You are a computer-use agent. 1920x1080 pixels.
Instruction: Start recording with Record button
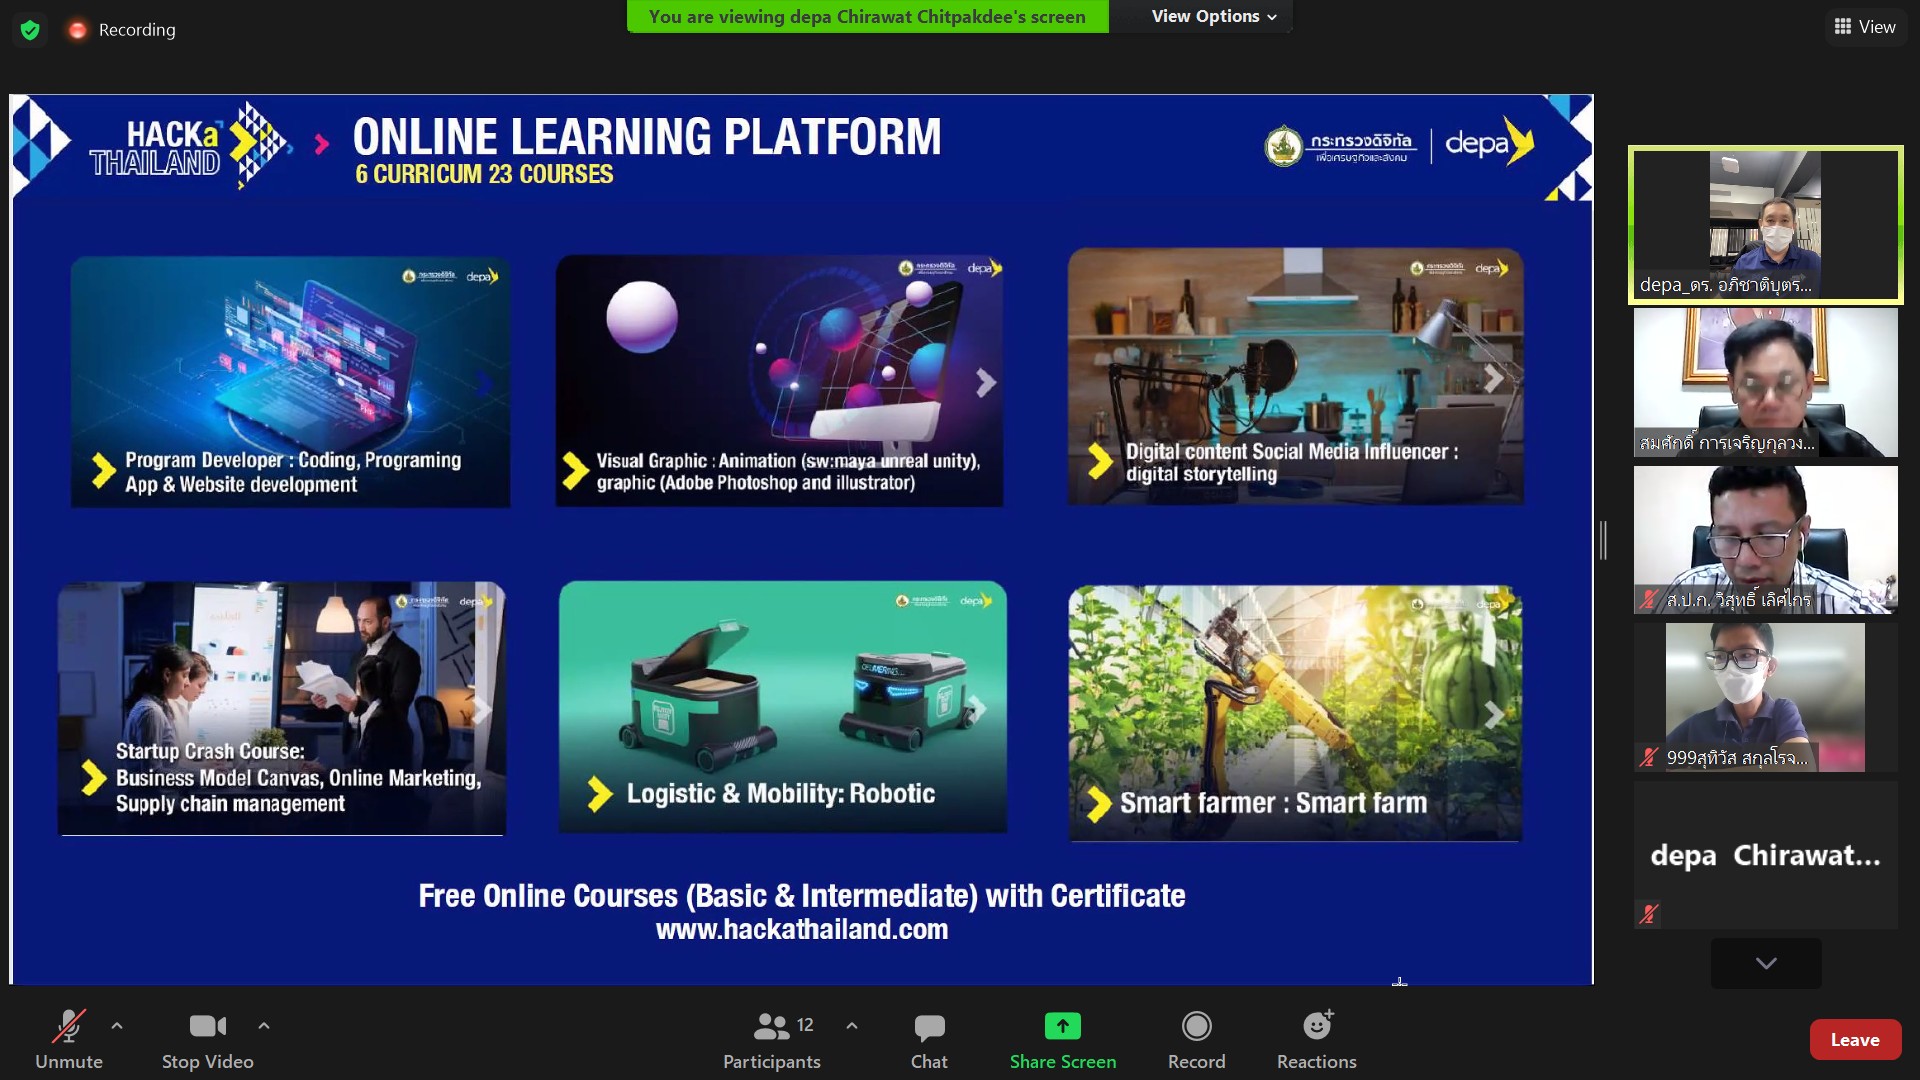coord(1196,1040)
